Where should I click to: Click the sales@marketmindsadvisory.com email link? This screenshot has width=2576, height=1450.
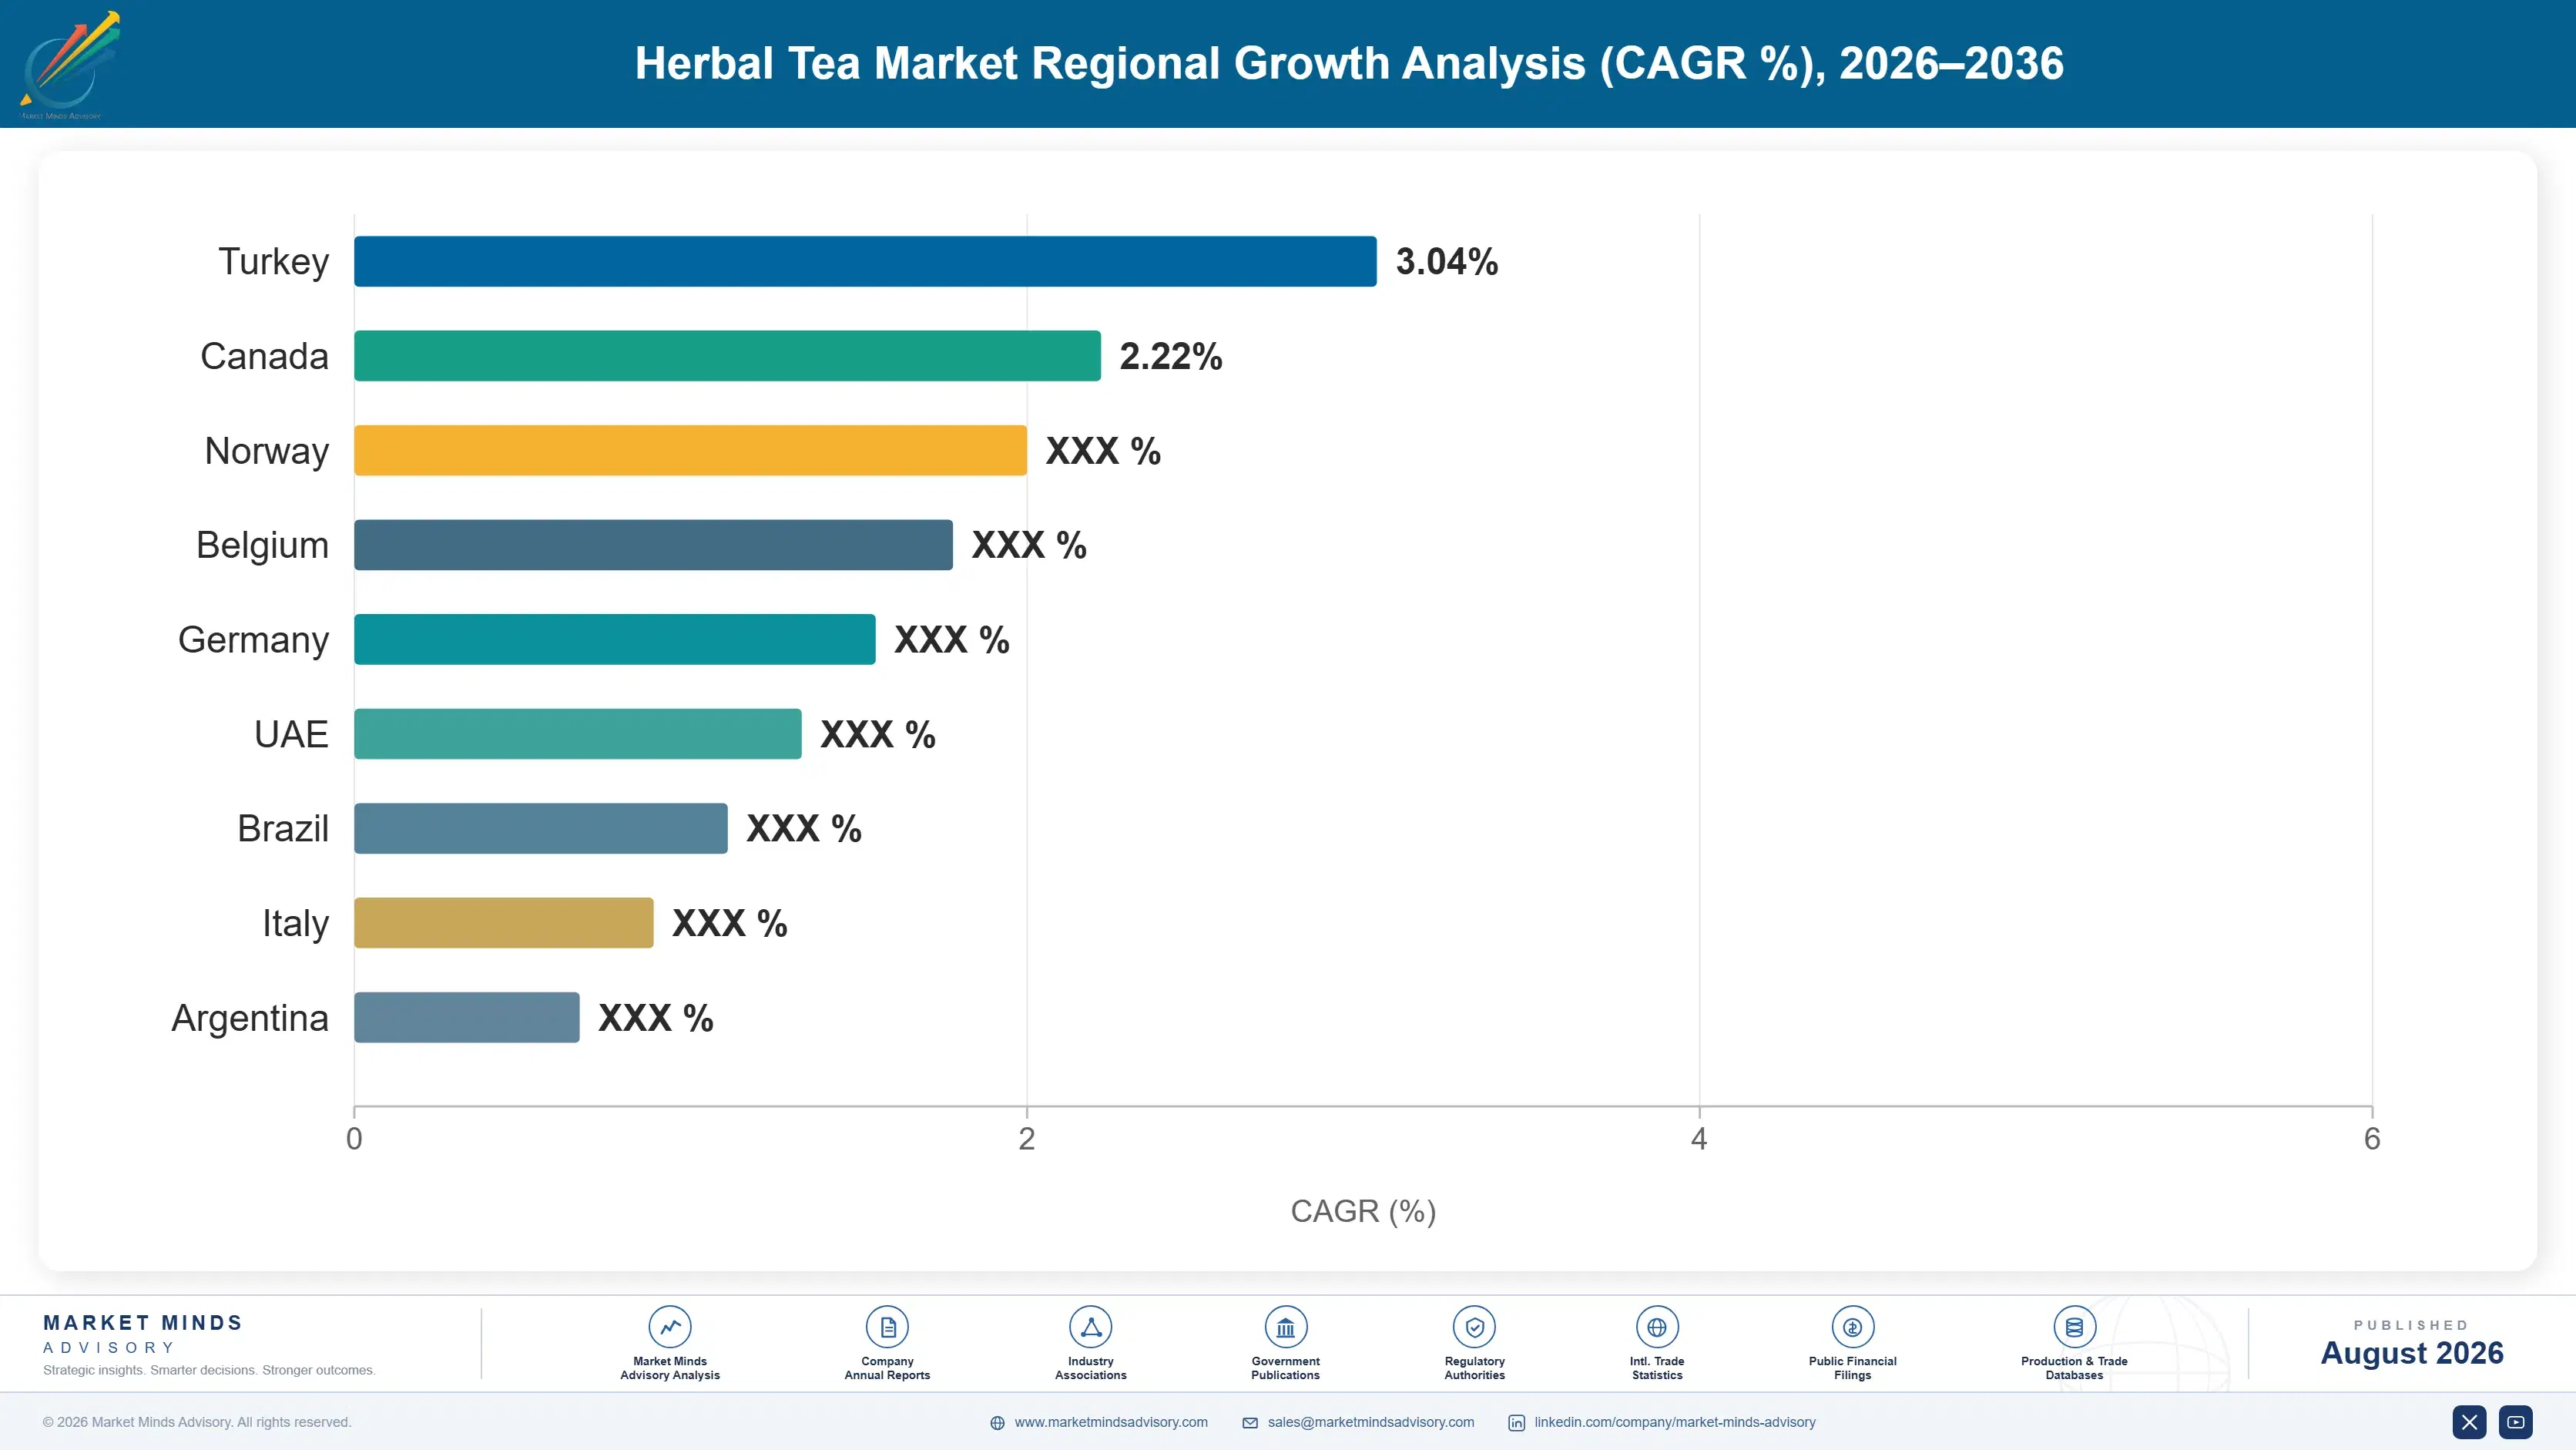1371,1422
